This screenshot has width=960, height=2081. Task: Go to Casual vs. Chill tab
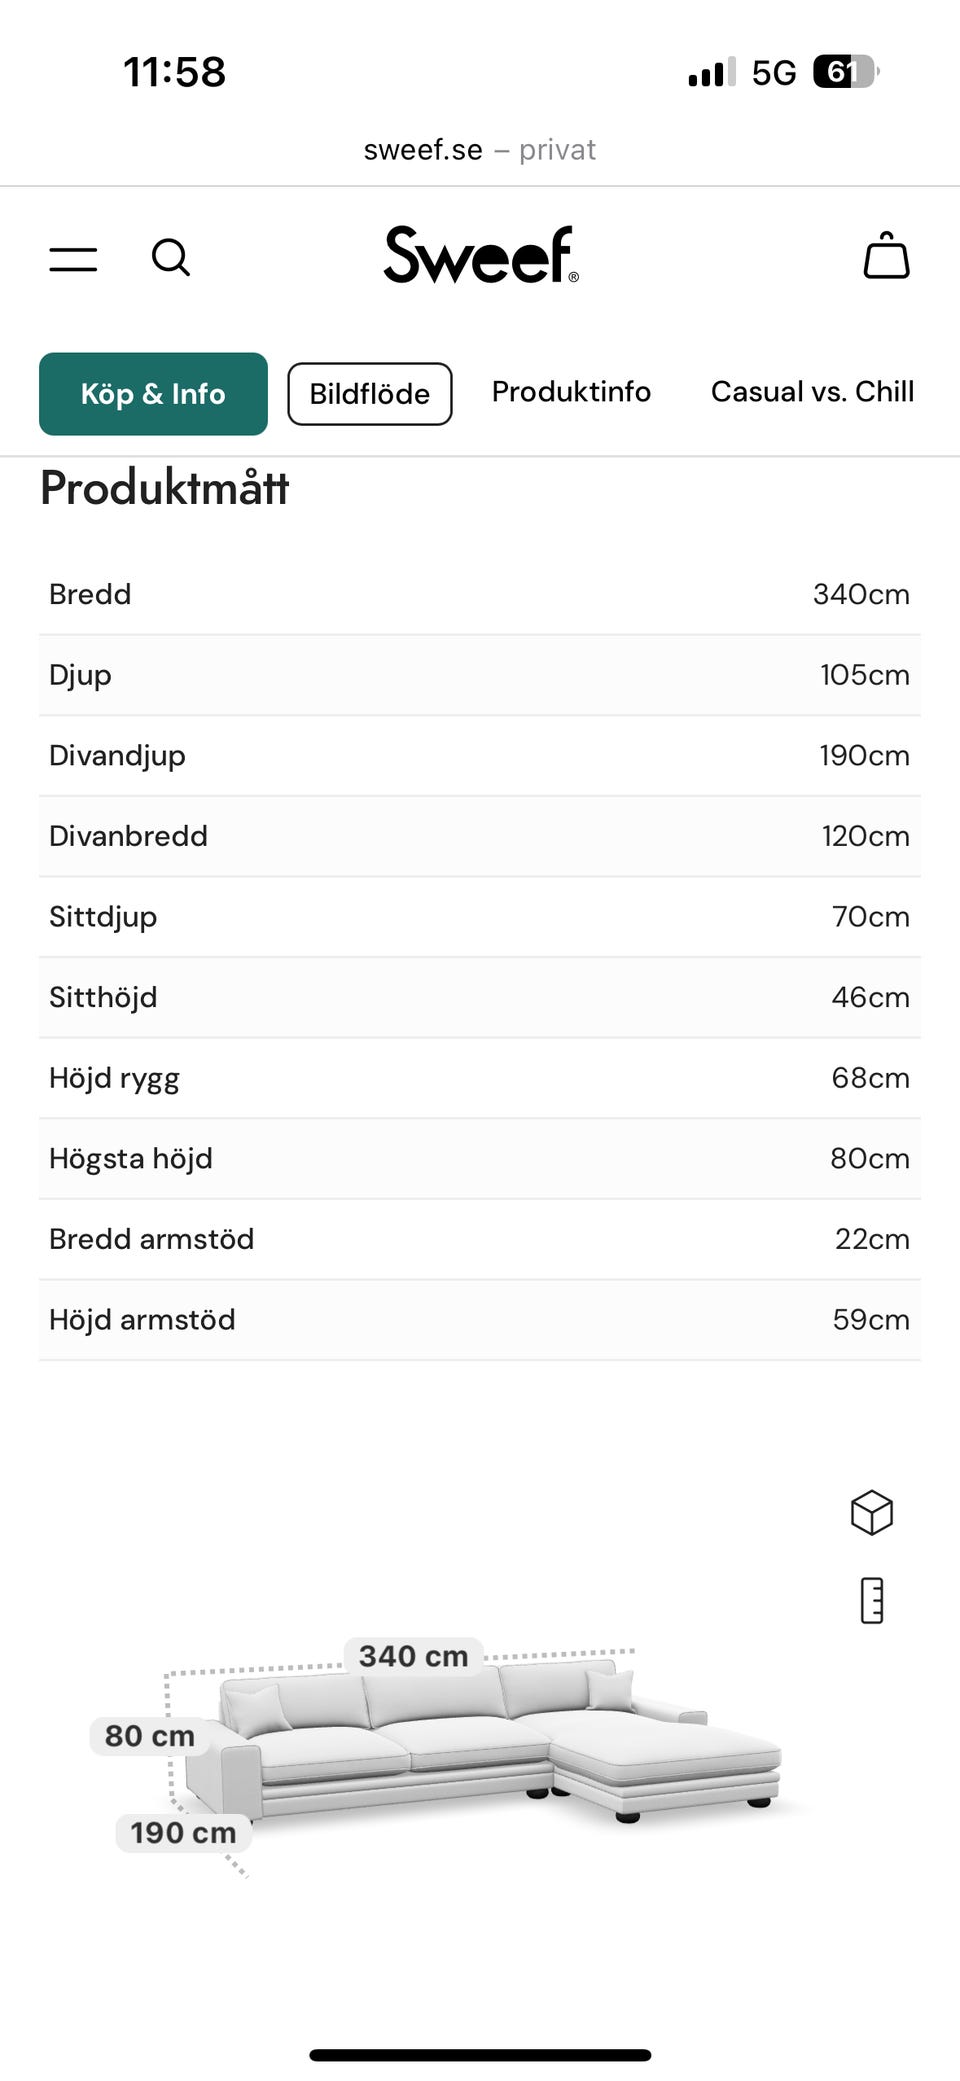tap(812, 392)
